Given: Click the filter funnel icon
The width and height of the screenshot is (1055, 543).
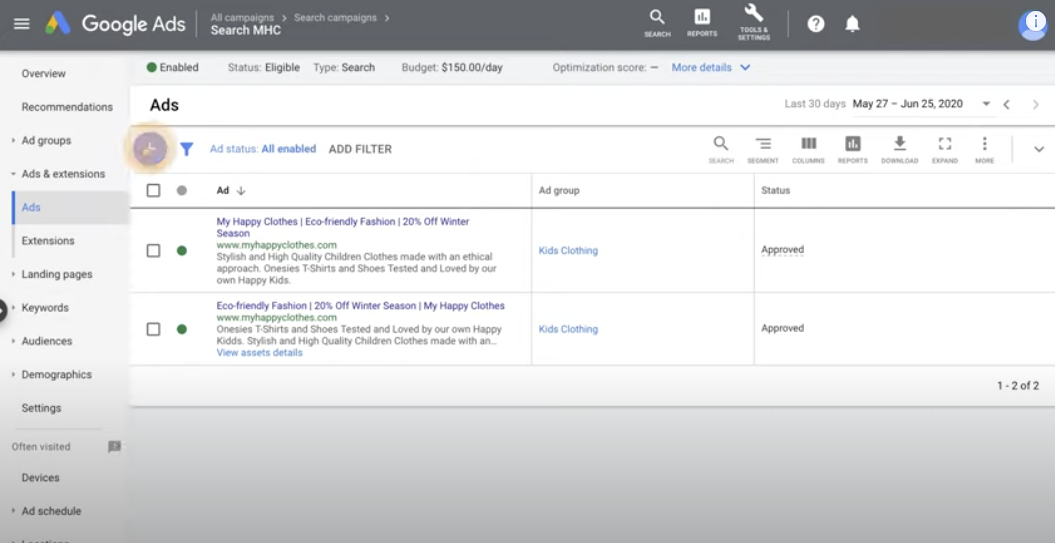Looking at the screenshot, I should point(186,149).
